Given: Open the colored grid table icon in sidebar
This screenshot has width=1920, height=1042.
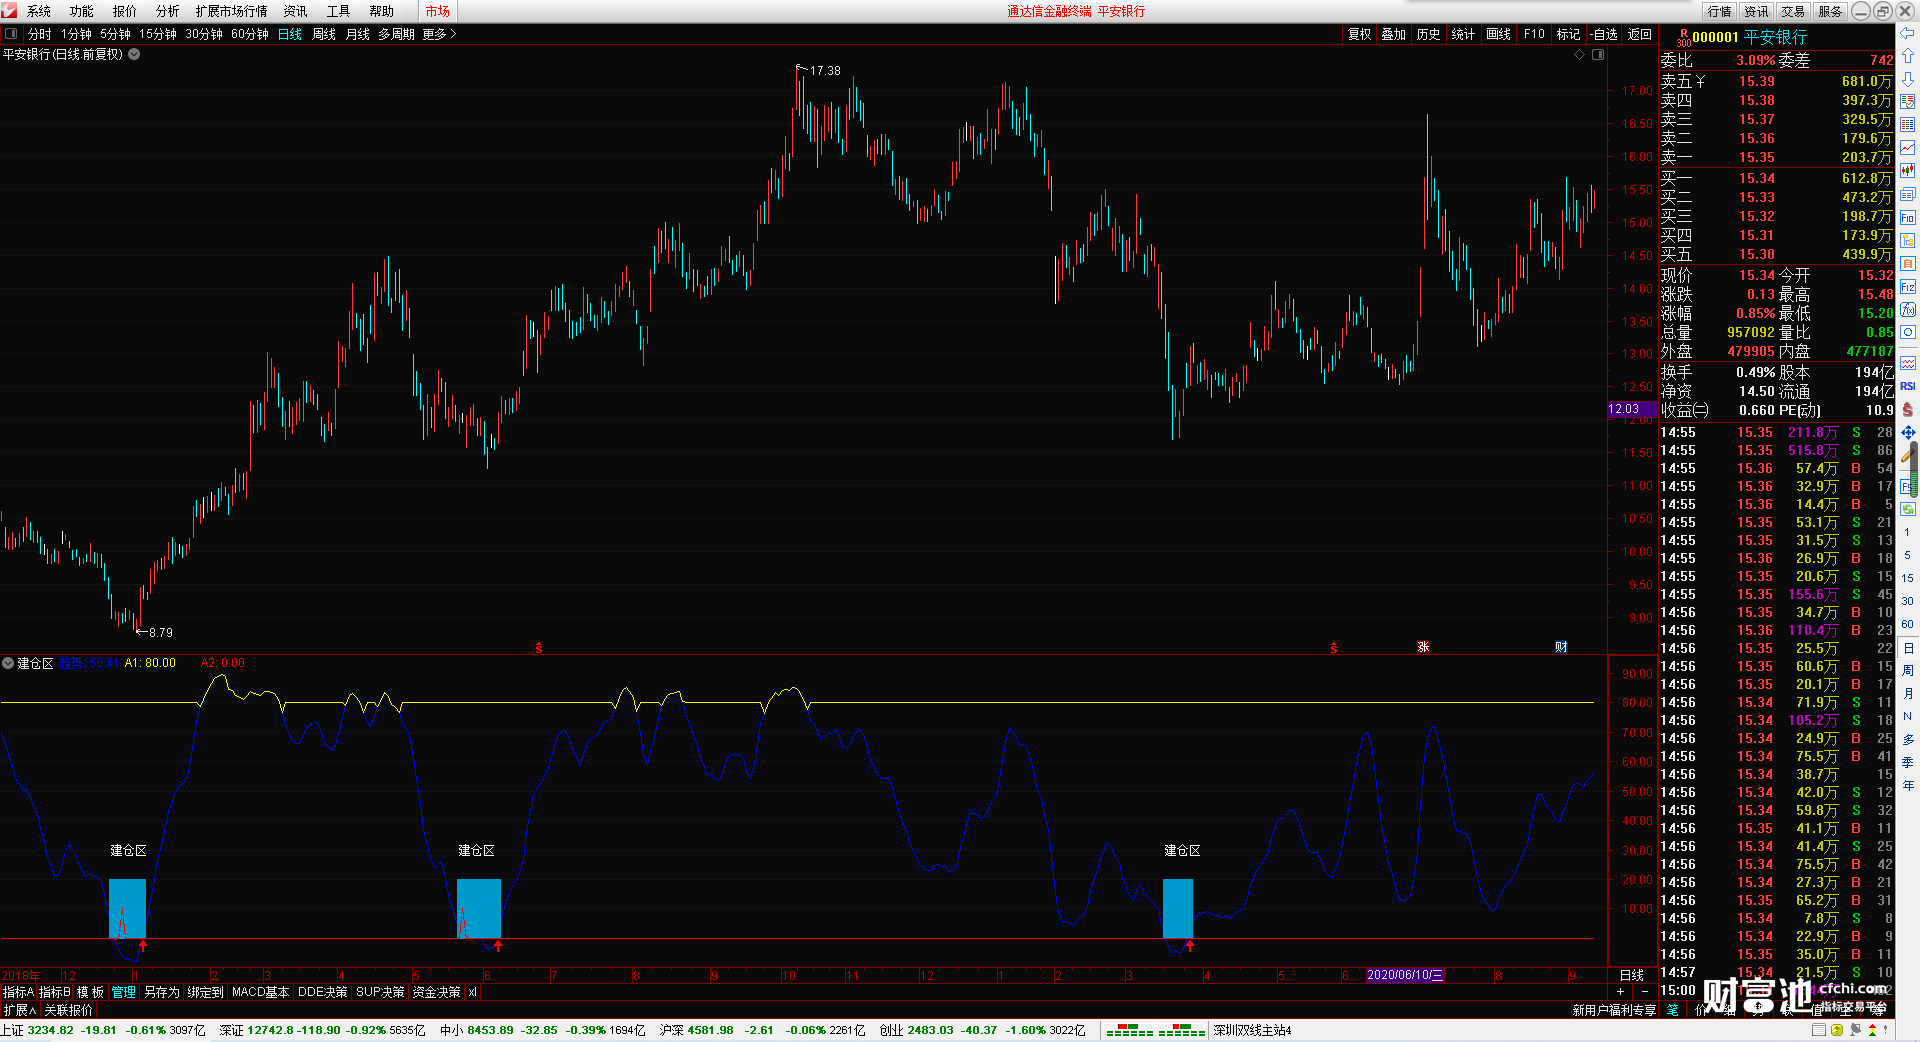Looking at the screenshot, I should tap(1908, 125).
